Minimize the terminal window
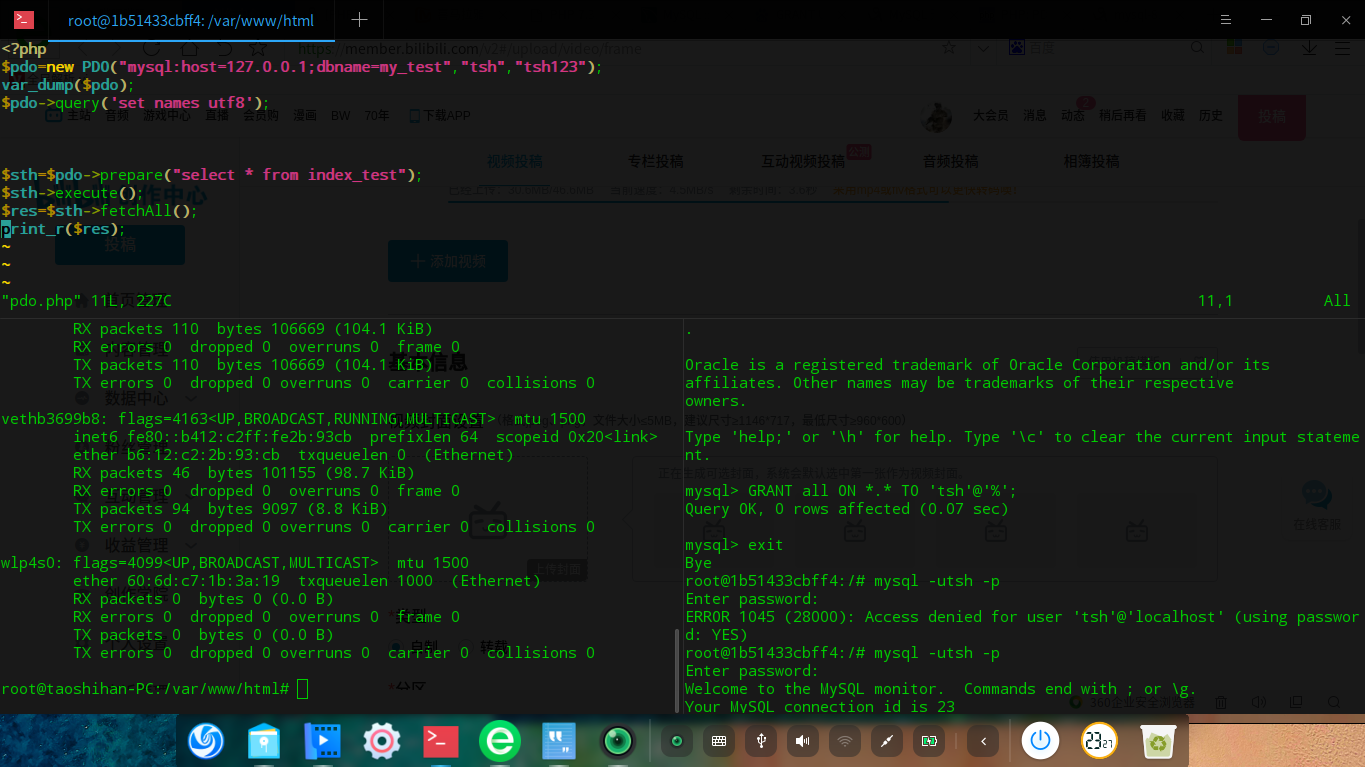The width and height of the screenshot is (1365, 767). (1266, 20)
